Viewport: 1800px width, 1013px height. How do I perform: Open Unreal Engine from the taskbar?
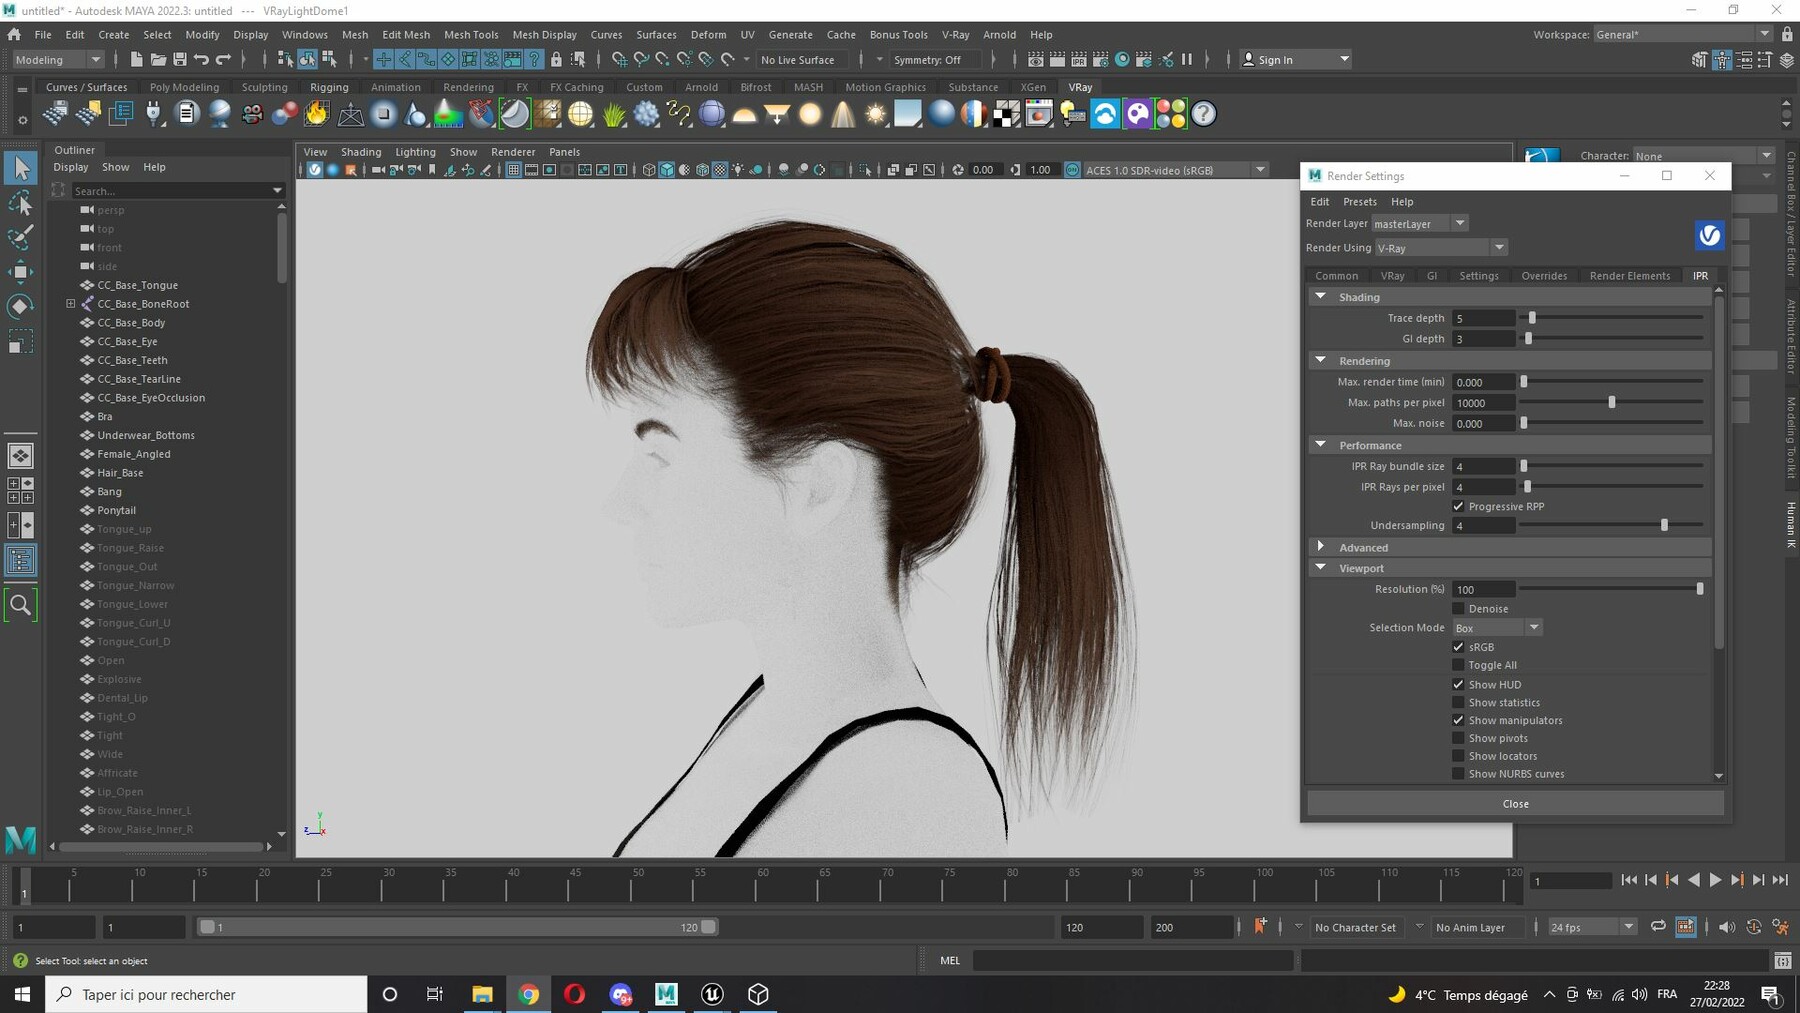click(x=712, y=994)
